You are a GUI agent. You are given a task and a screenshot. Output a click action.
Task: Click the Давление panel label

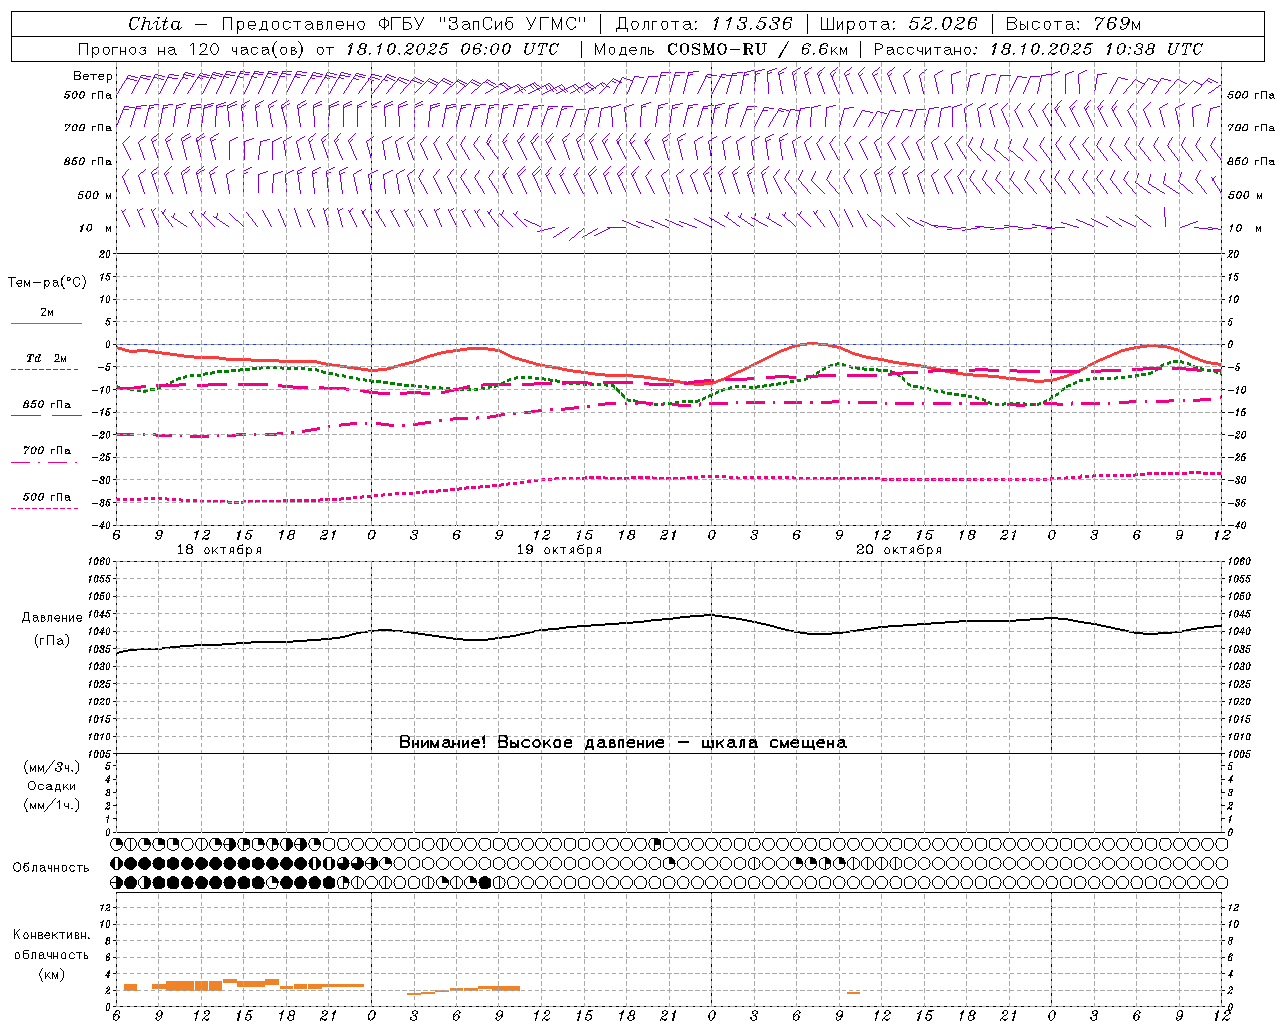coord(51,618)
